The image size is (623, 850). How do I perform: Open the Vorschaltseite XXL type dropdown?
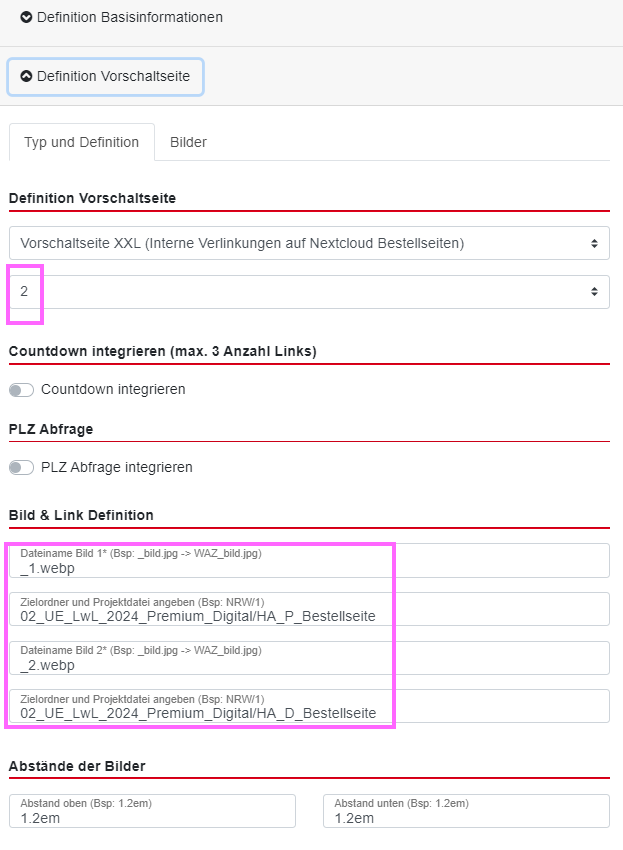[x=300, y=243]
